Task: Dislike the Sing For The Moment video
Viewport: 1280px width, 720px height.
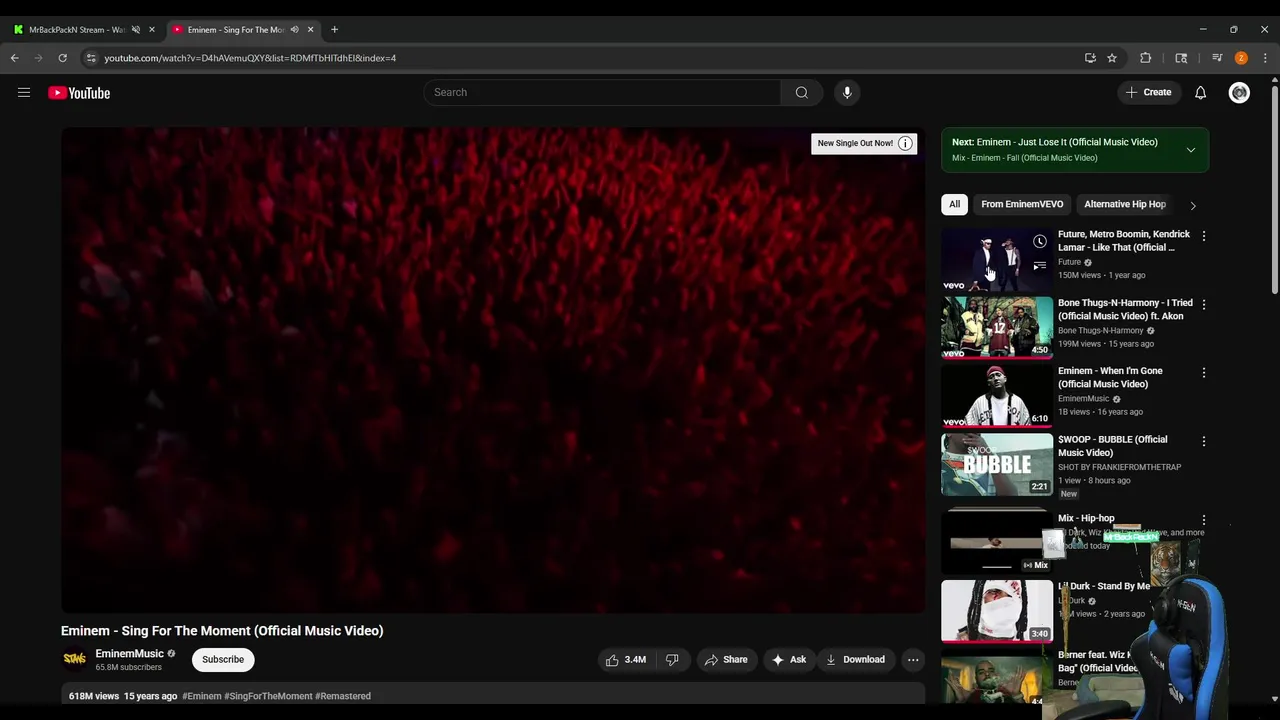Action: [672, 660]
